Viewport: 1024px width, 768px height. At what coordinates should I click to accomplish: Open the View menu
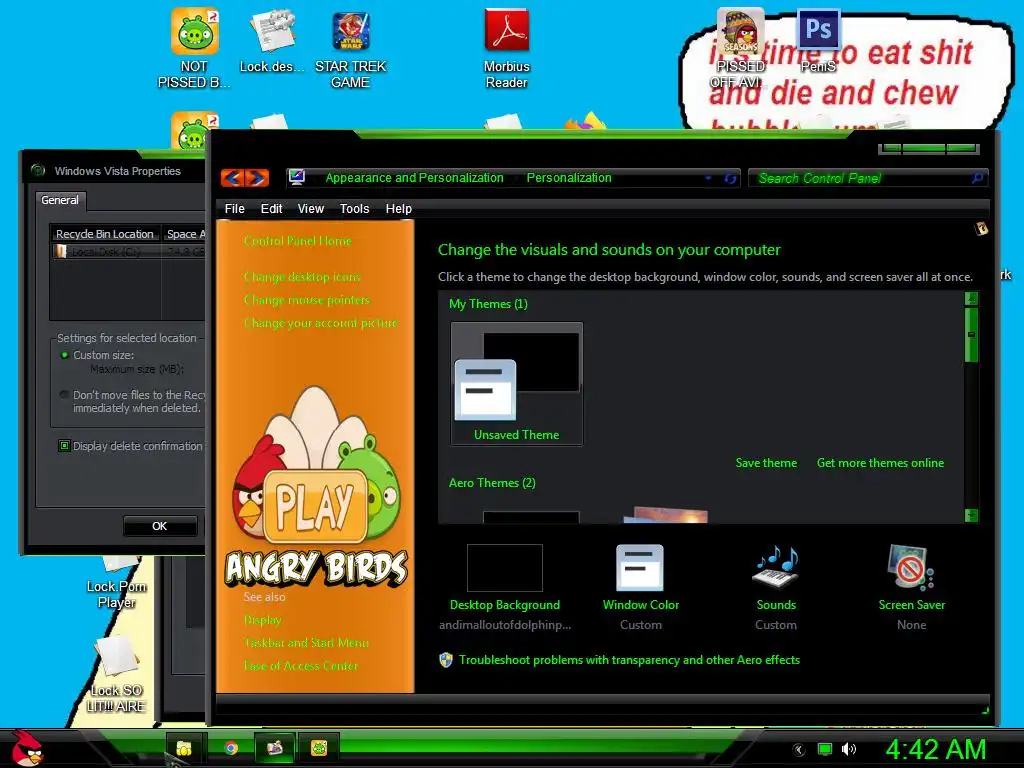click(311, 209)
